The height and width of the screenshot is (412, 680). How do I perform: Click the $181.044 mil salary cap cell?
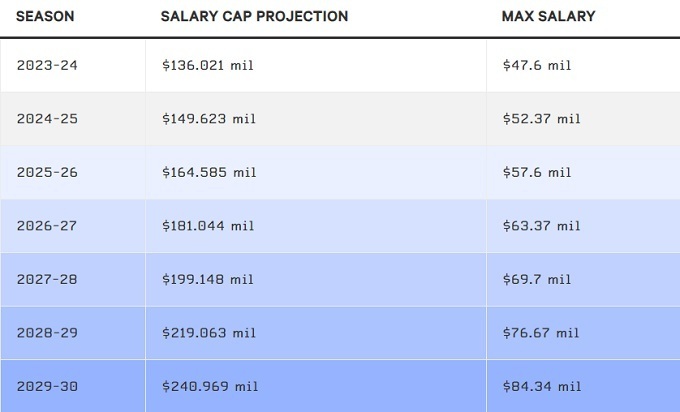click(x=208, y=226)
